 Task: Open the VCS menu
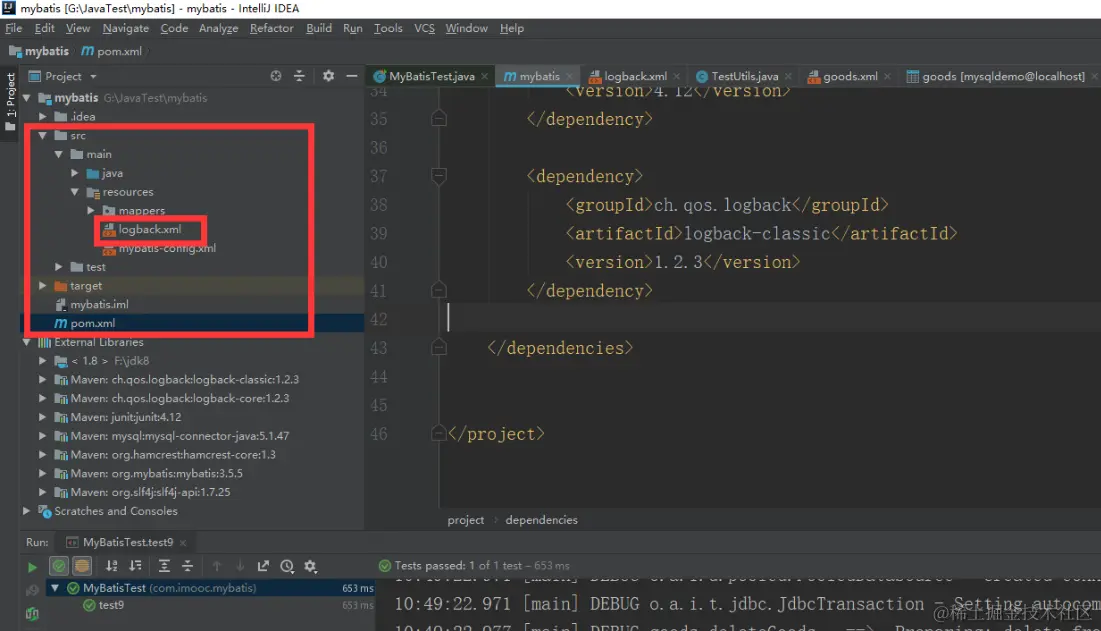point(424,28)
